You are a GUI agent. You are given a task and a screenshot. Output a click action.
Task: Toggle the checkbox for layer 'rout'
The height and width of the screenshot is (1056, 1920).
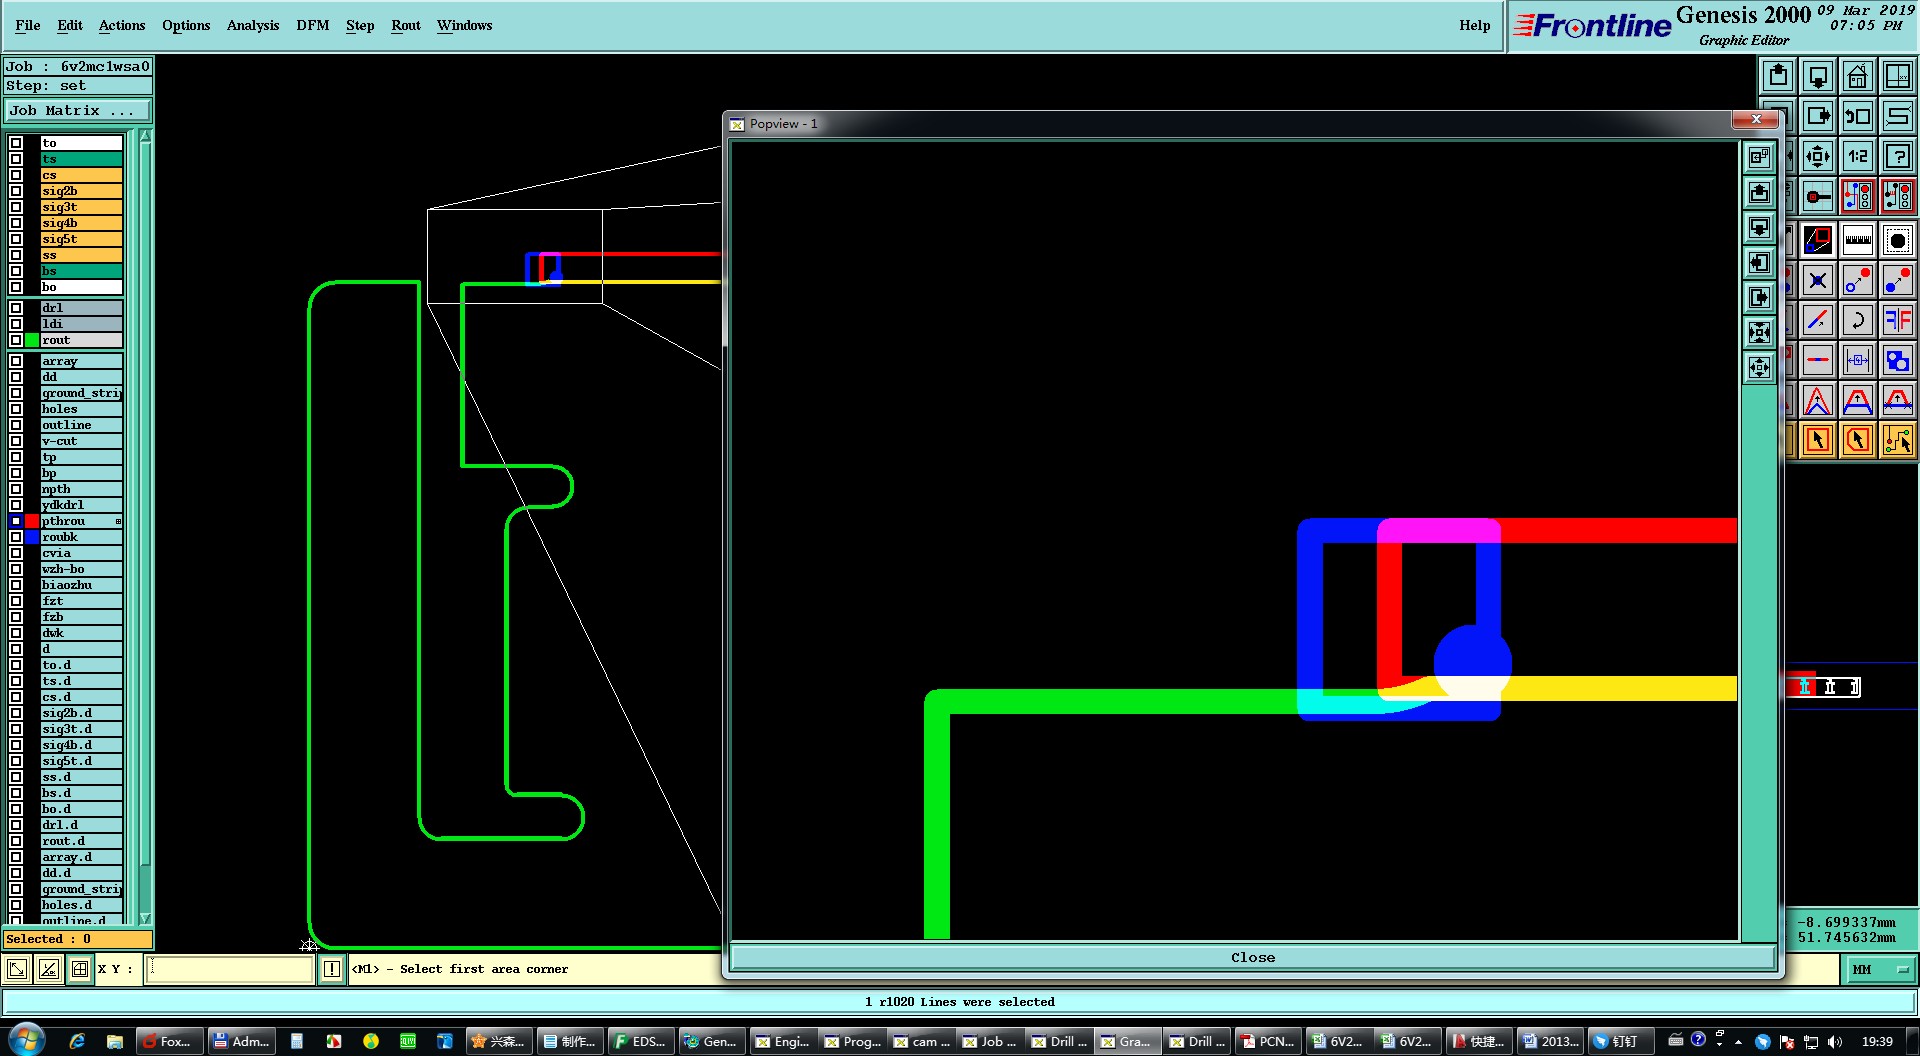pyautogui.click(x=16, y=340)
